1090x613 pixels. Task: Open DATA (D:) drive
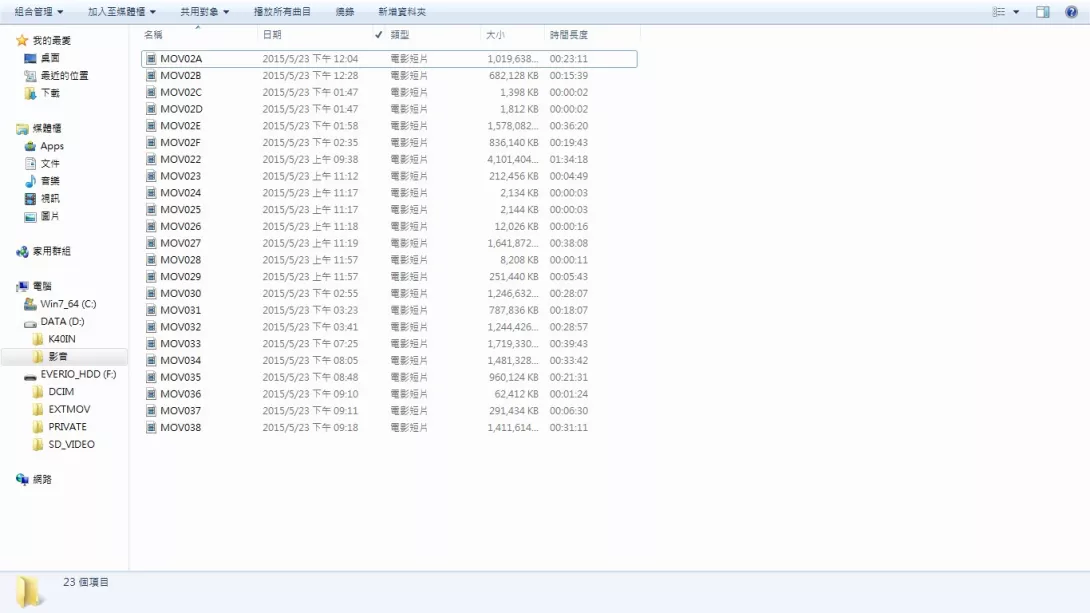tap(62, 321)
